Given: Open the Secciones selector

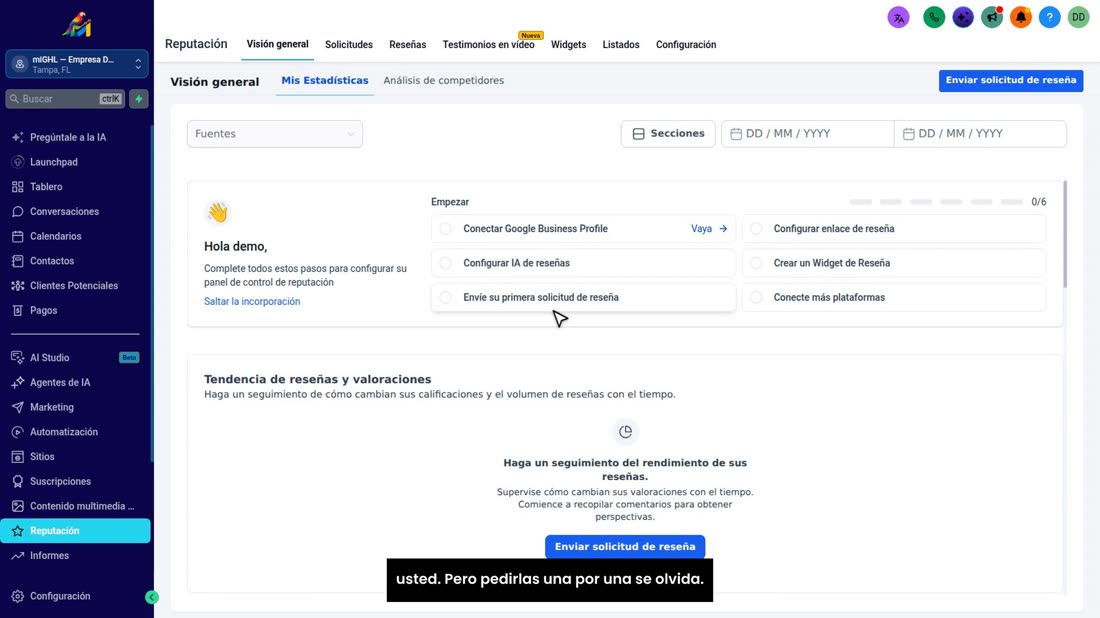Looking at the screenshot, I should [x=668, y=134].
